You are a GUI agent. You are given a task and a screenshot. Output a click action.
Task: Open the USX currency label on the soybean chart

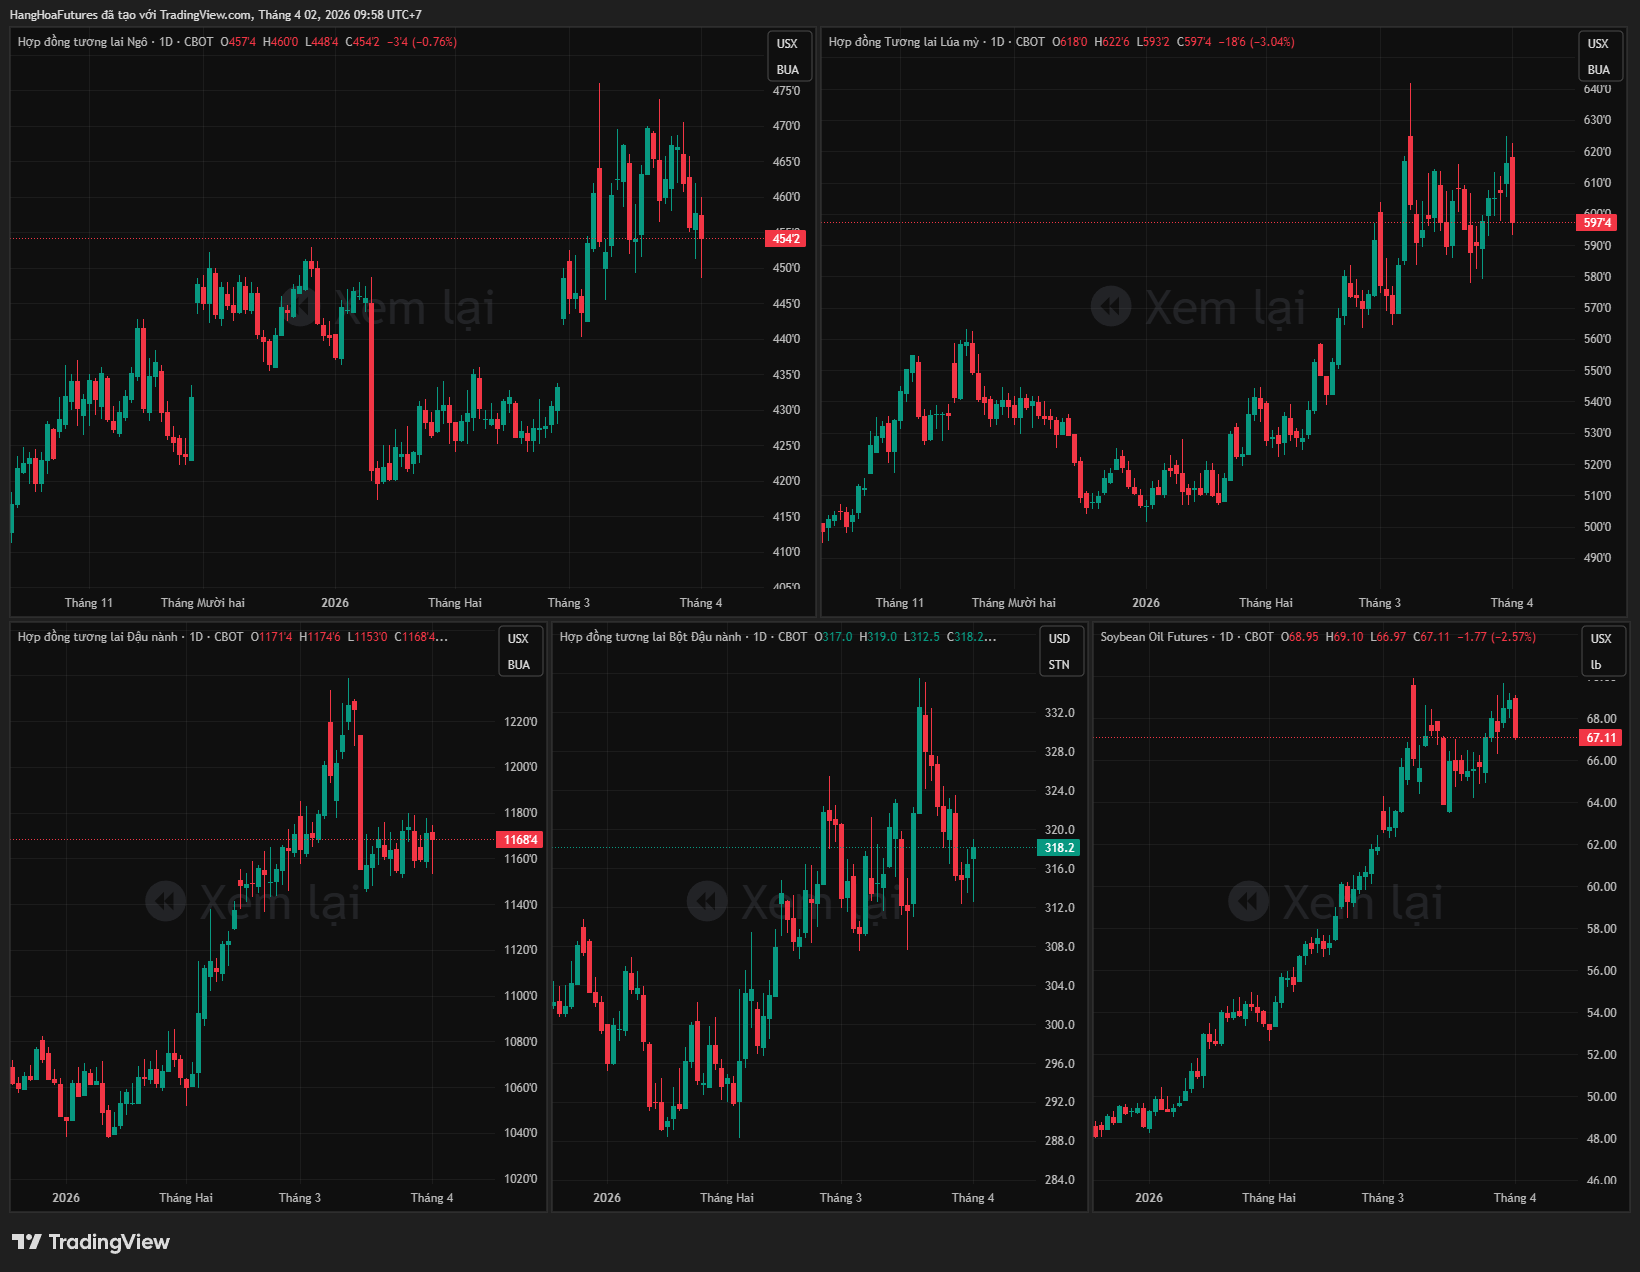coord(518,639)
